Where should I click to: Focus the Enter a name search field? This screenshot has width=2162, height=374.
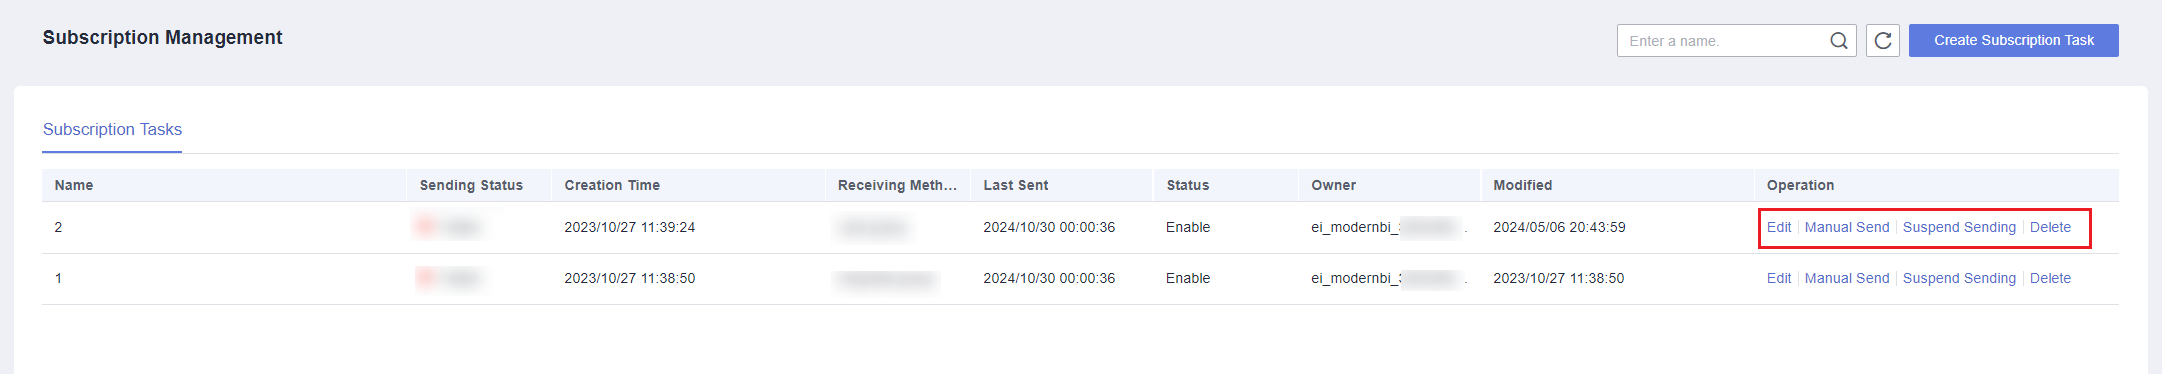coord(1723,41)
